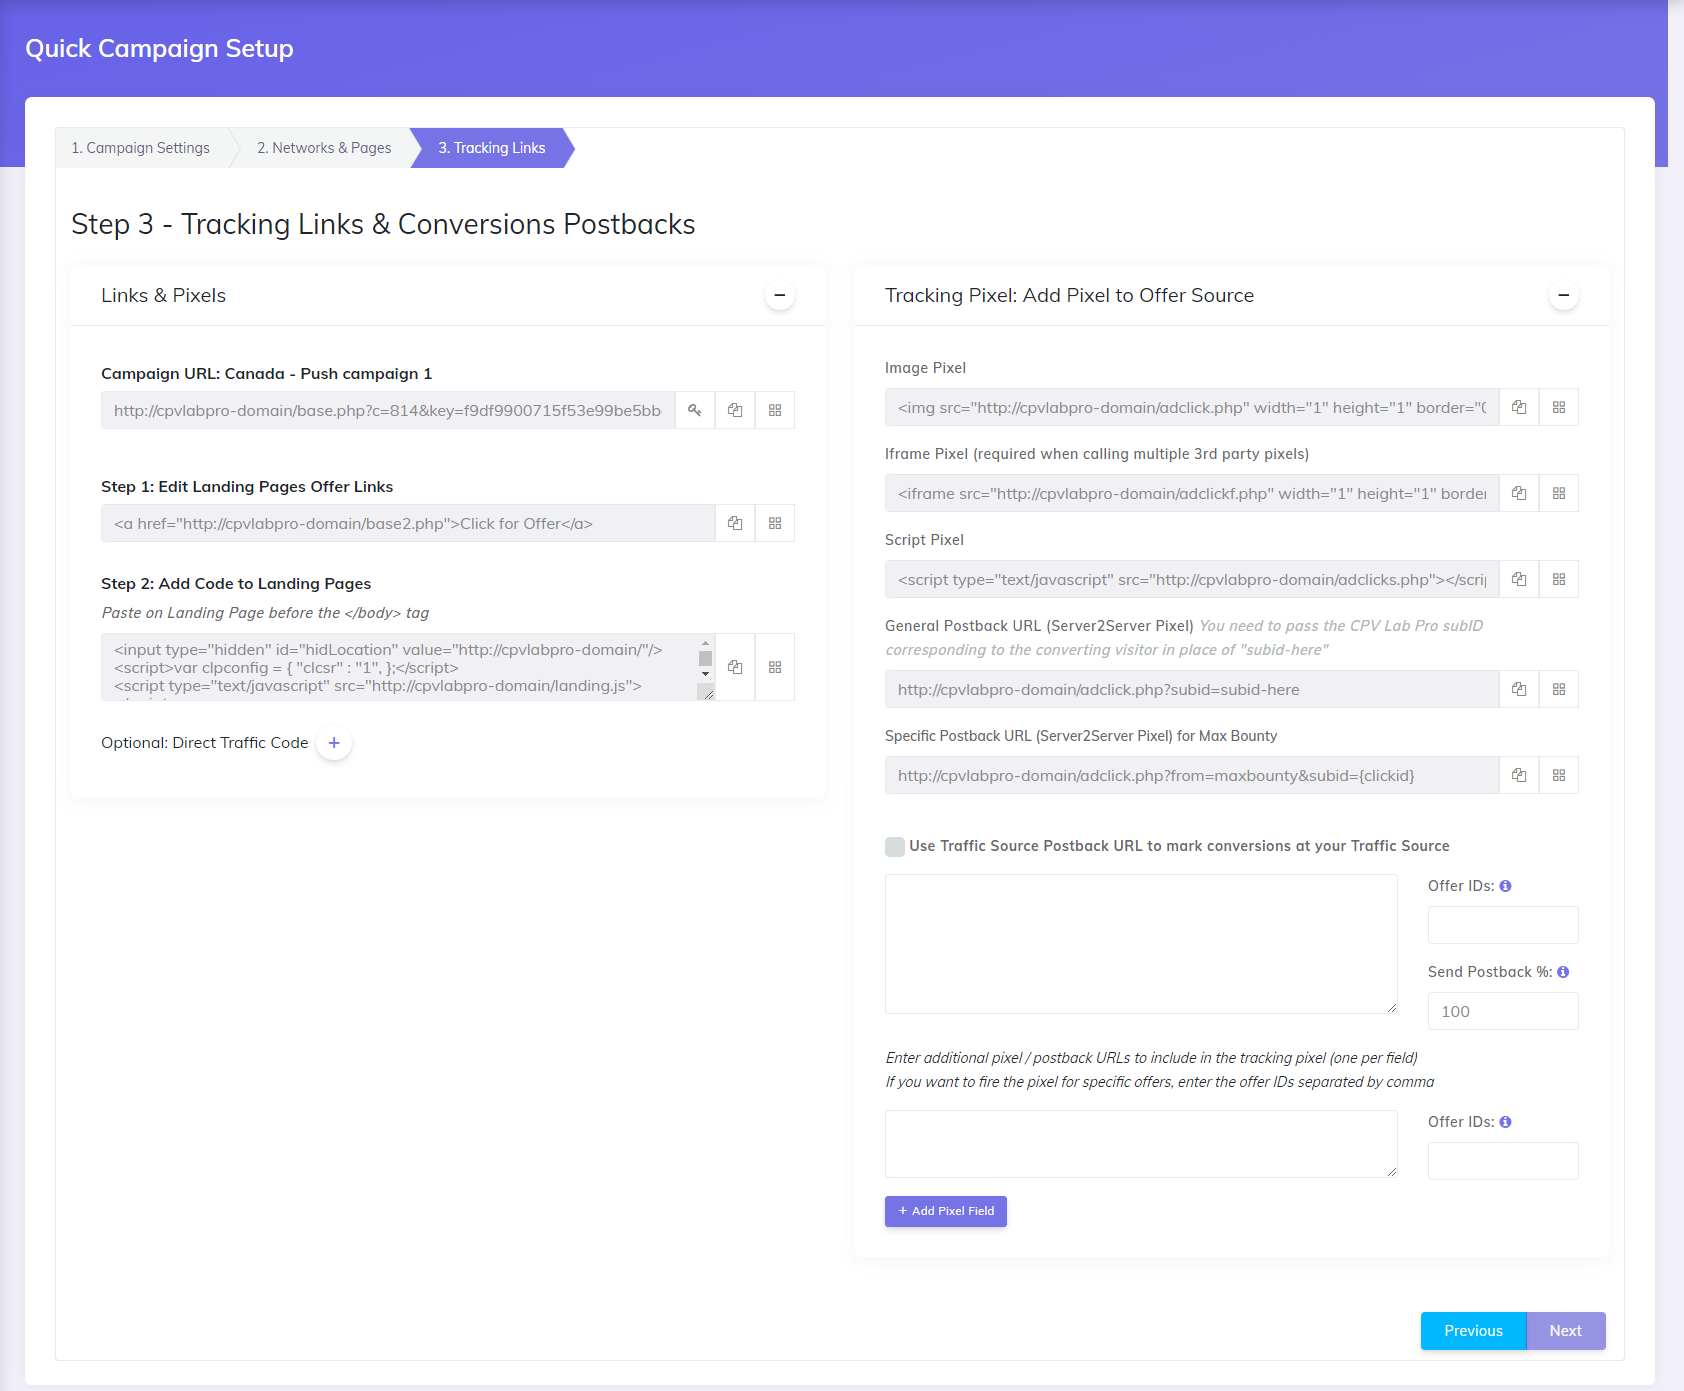Viewport: 1684px width, 1391px height.
Task: Enable Use Traffic Source Postback URL
Action: 894,846
